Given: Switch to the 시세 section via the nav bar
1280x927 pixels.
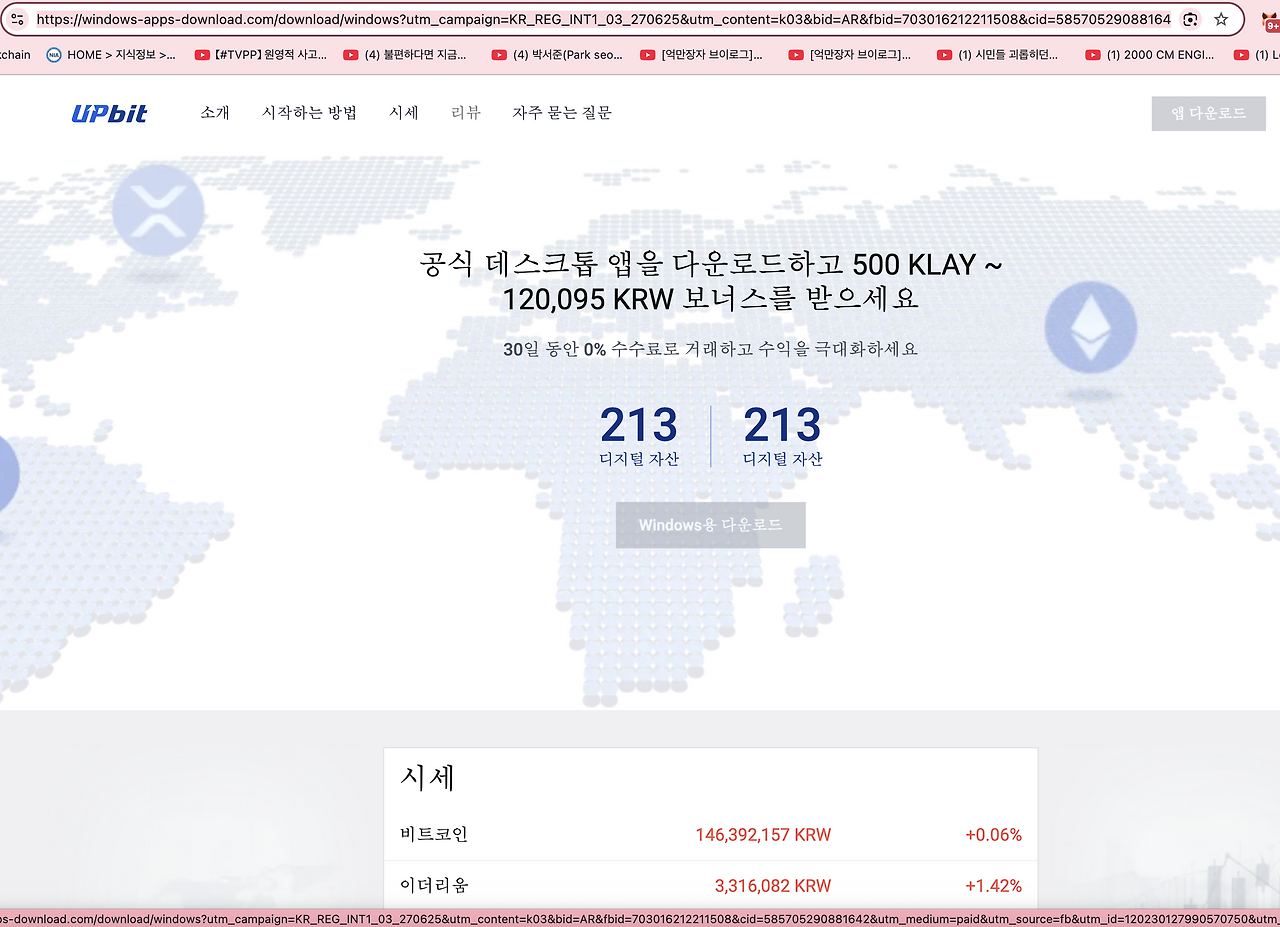Looking at the screenshot, I should click(404, 113).
